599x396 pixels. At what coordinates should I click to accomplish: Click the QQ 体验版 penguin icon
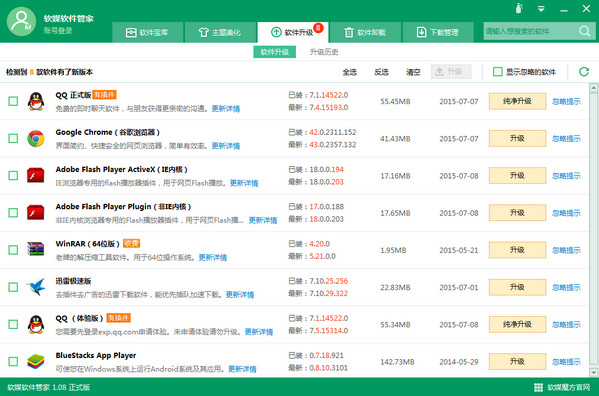click(x=36, y=324)
